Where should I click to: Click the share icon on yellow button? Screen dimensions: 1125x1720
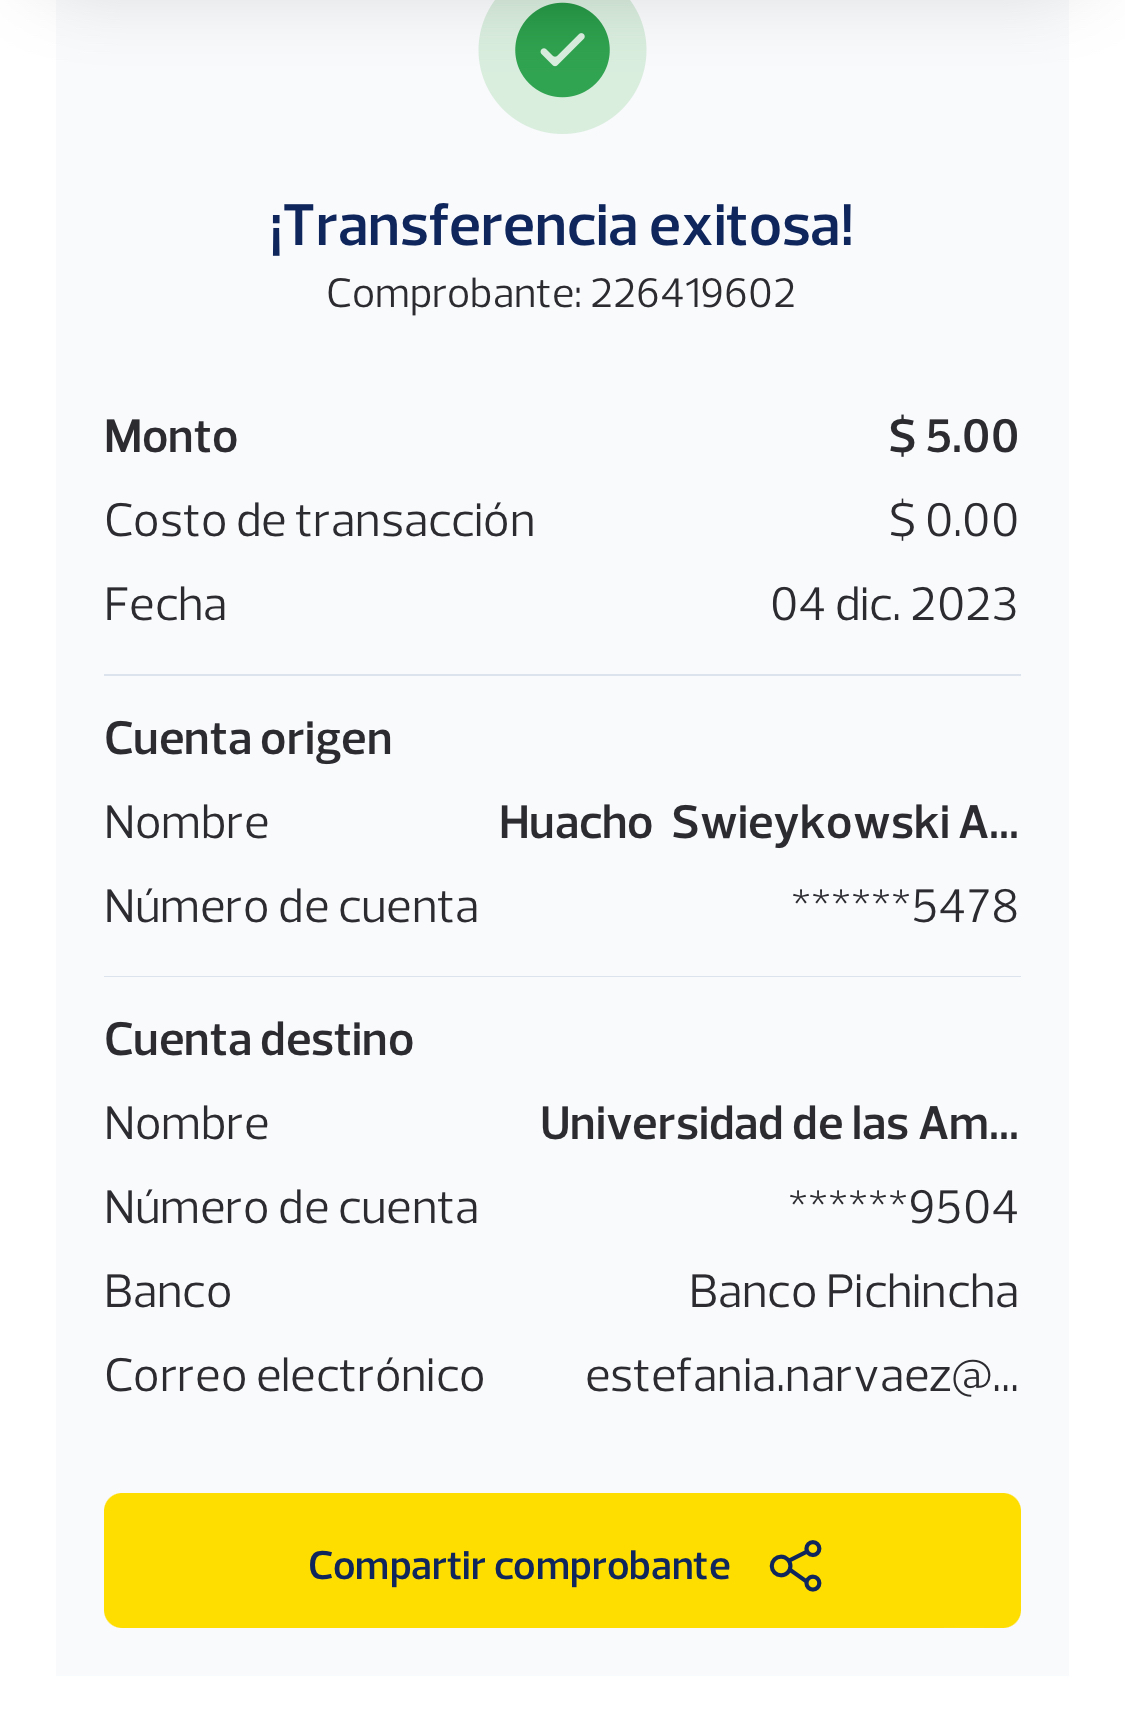[x=796, y=1565]
